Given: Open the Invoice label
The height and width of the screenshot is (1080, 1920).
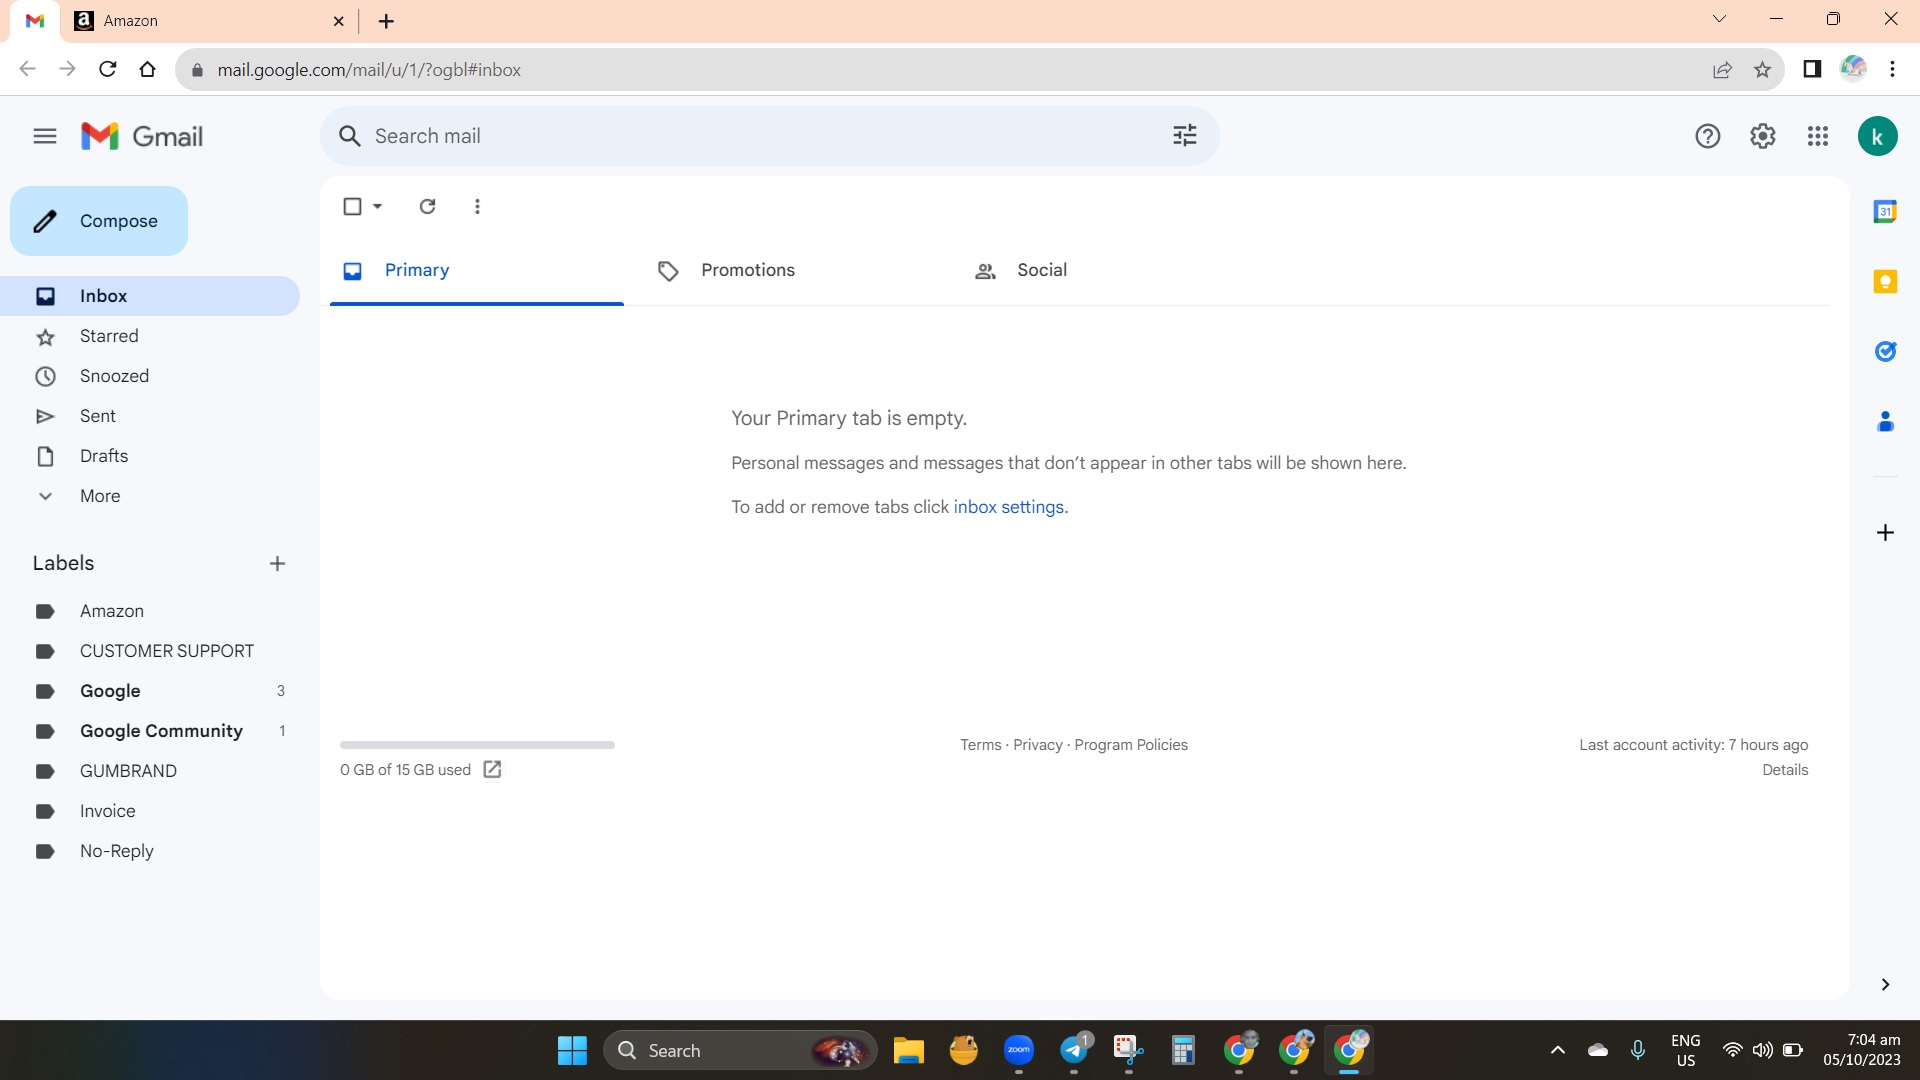Looking at the screenshot, I should pyautogui.click(x=150, y=811).
